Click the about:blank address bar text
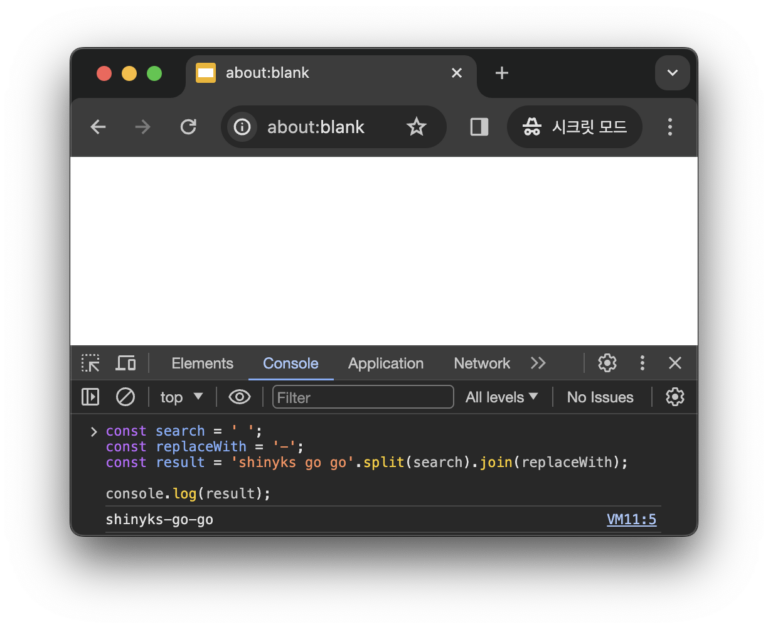 tap(315, 127)
